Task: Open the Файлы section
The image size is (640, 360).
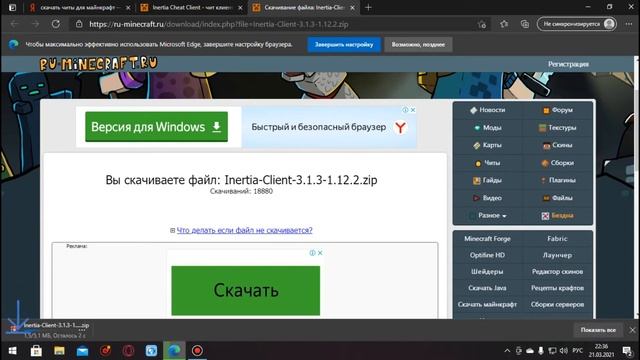Action: click(558, 198)
